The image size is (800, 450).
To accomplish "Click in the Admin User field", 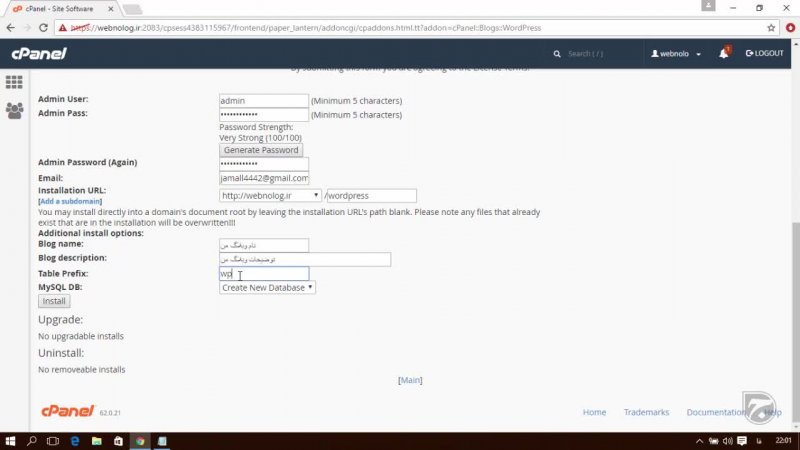I will pyautogui.click(x=263, y=101).
